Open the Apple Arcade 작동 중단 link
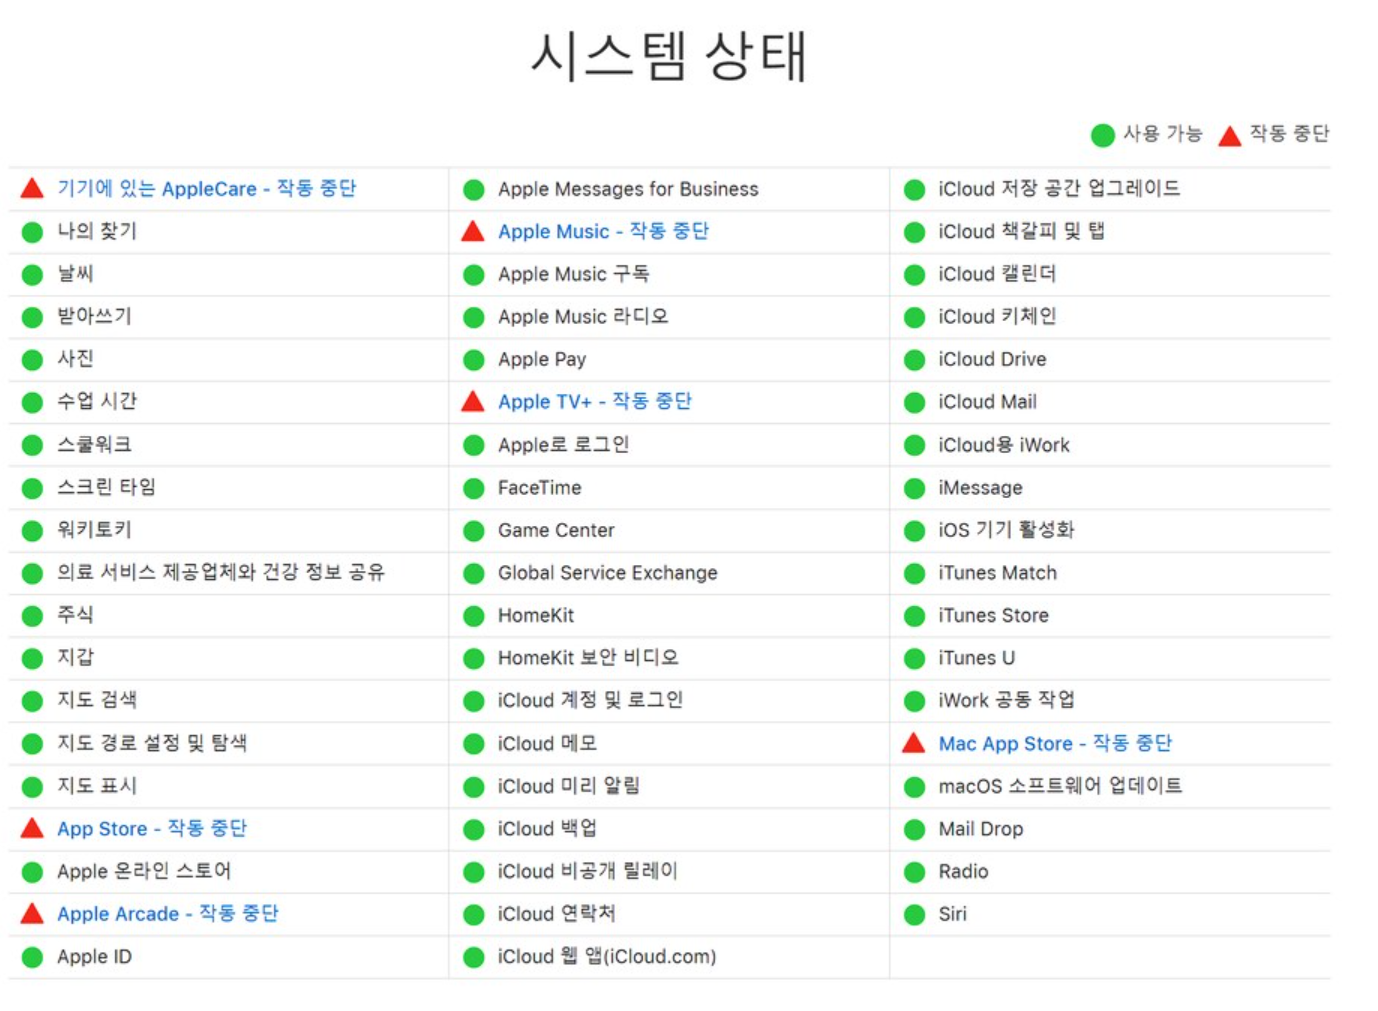The image size is (1378, 1011). coord(168,913)
